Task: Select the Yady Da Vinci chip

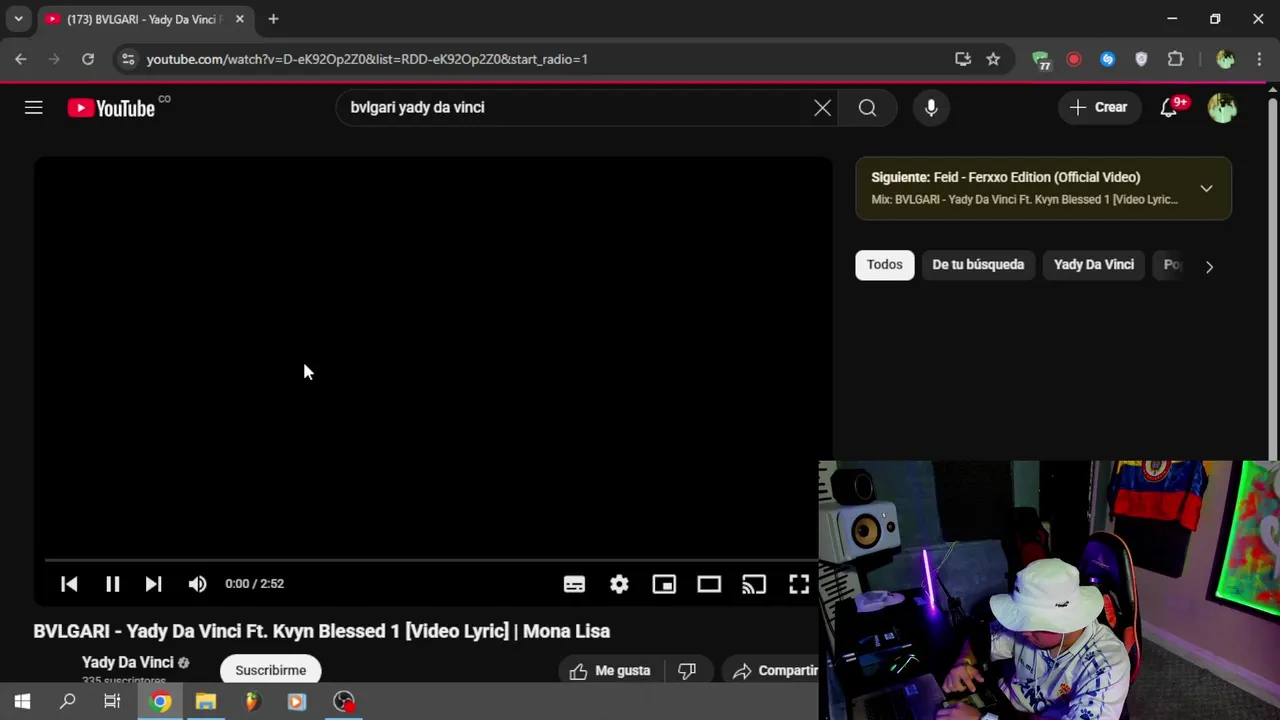Action: 1093,265
